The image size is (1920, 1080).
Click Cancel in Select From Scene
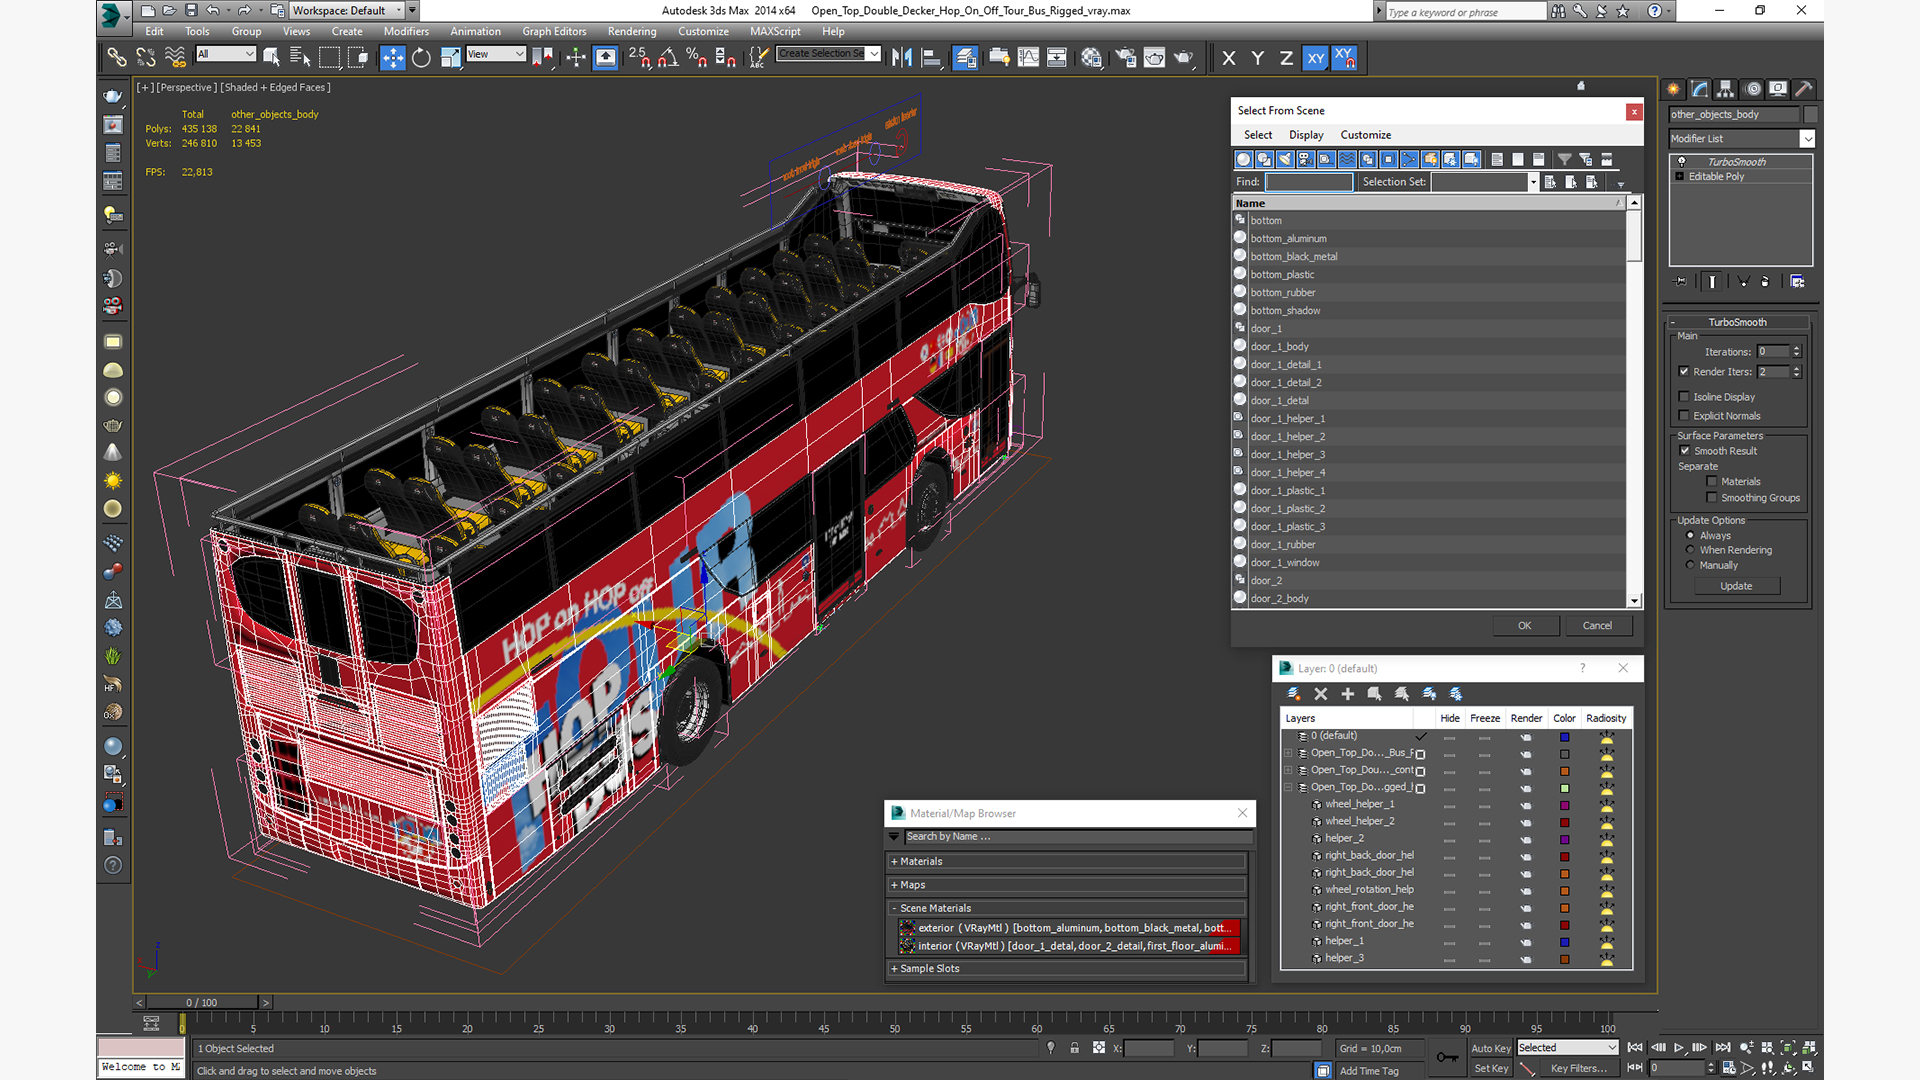tap(1597, 626)
